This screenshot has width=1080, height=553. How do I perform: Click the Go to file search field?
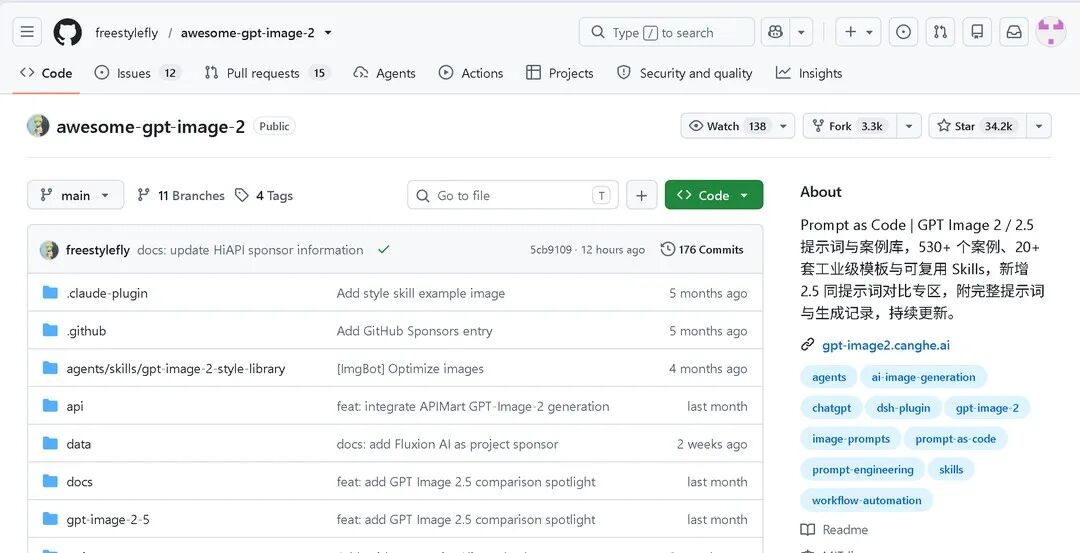512,196
